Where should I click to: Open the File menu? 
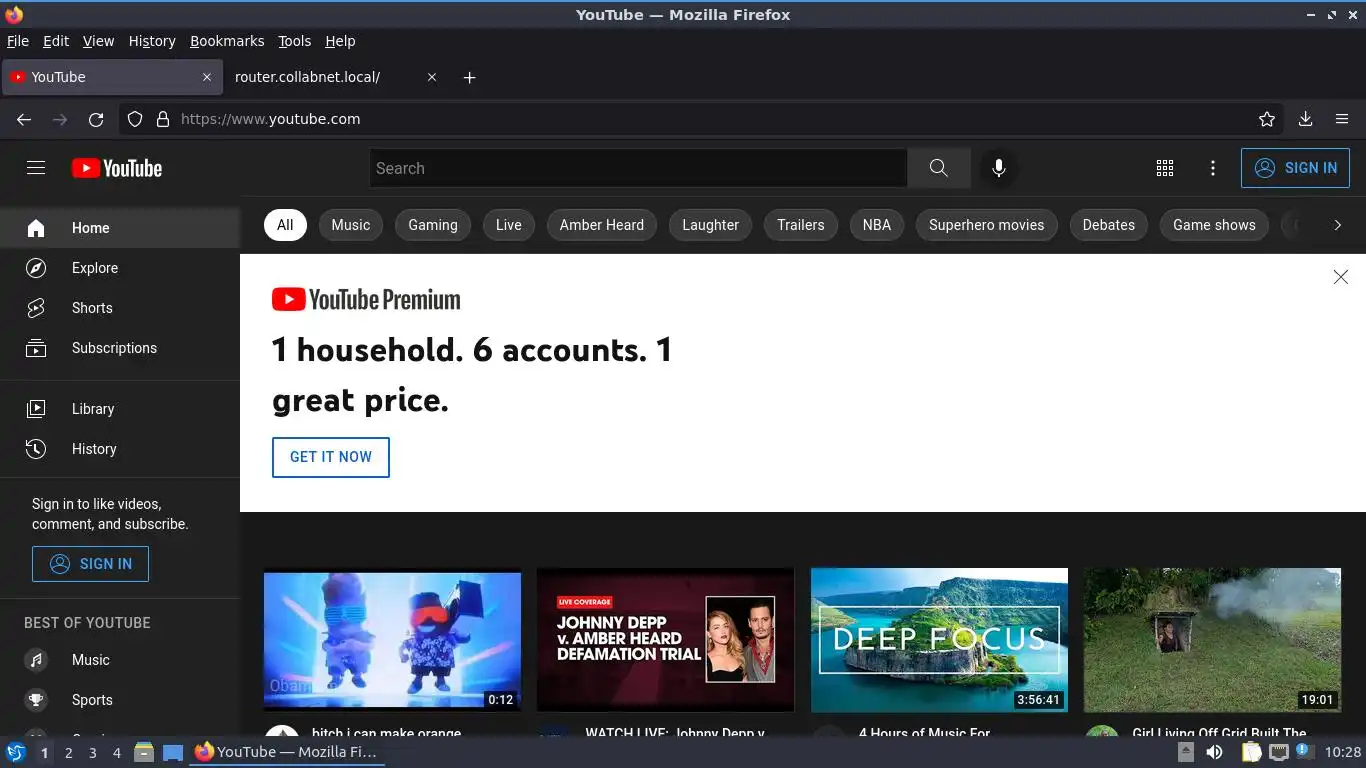click(18, 41)
